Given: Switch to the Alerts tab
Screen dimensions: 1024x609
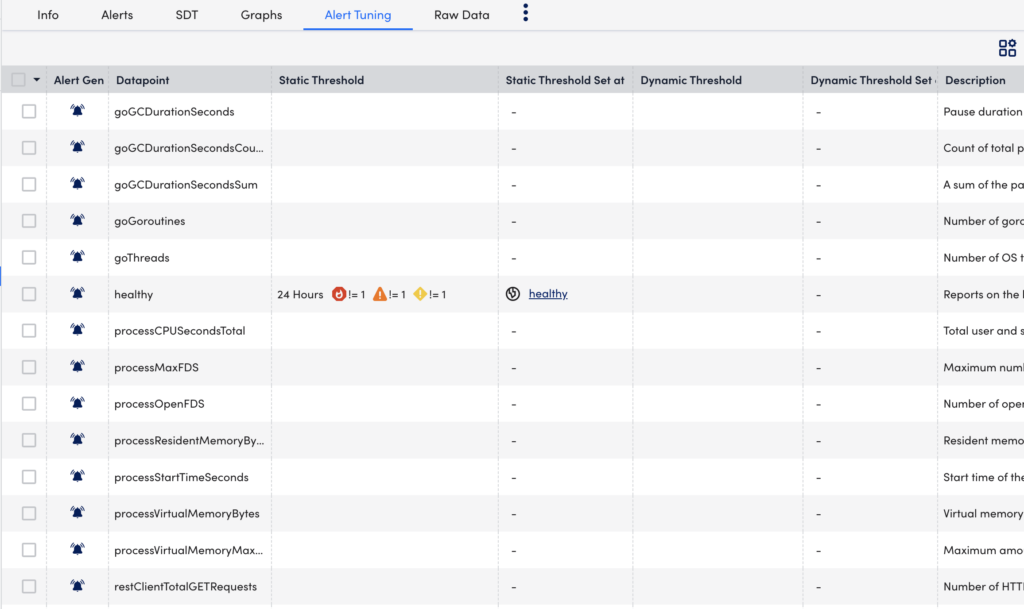Looking at the screenshot, I should [117, 15].
